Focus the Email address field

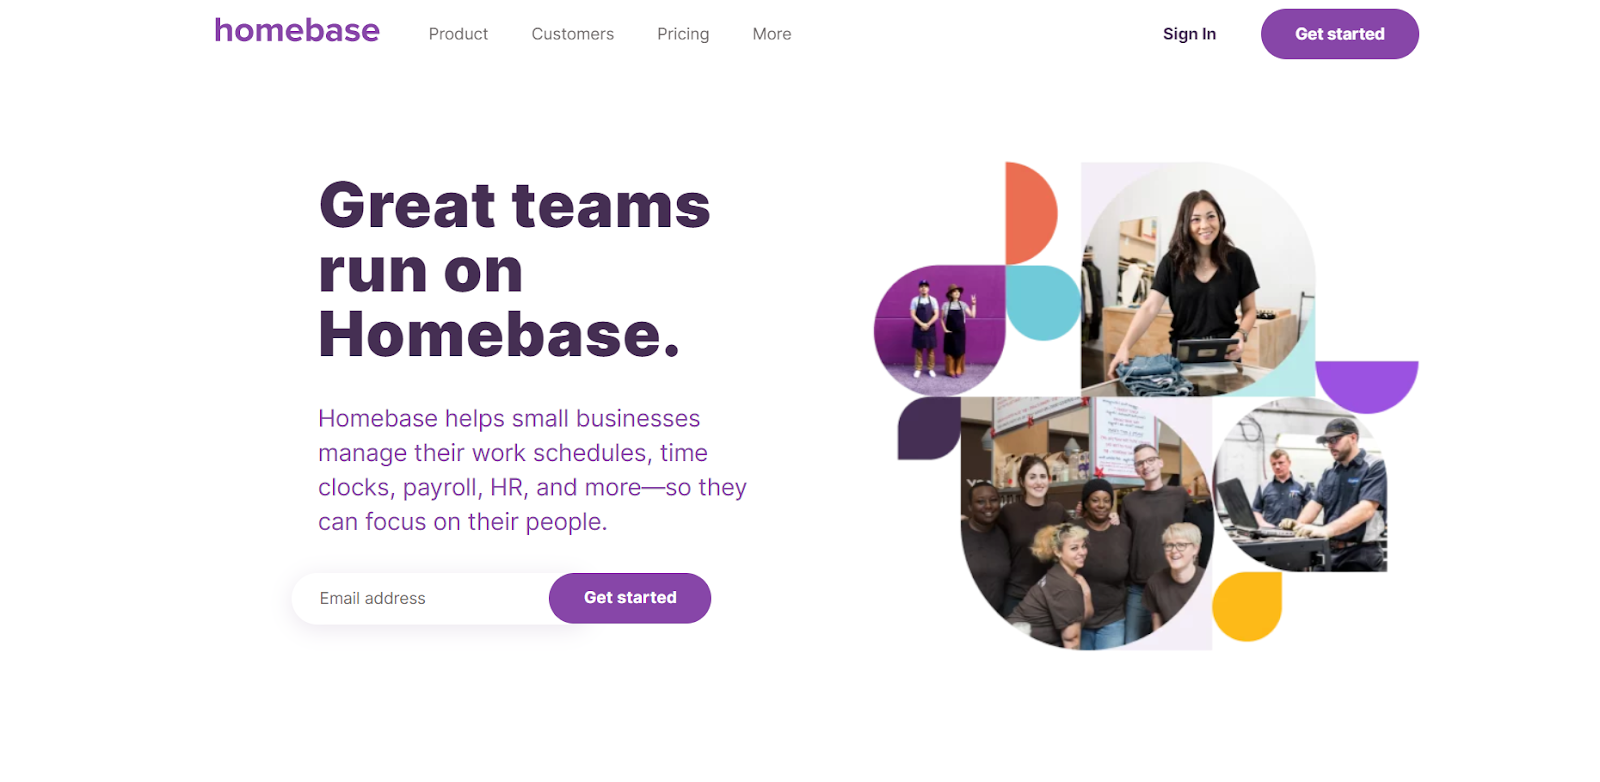pyautogui.click(x=420, y=598)
